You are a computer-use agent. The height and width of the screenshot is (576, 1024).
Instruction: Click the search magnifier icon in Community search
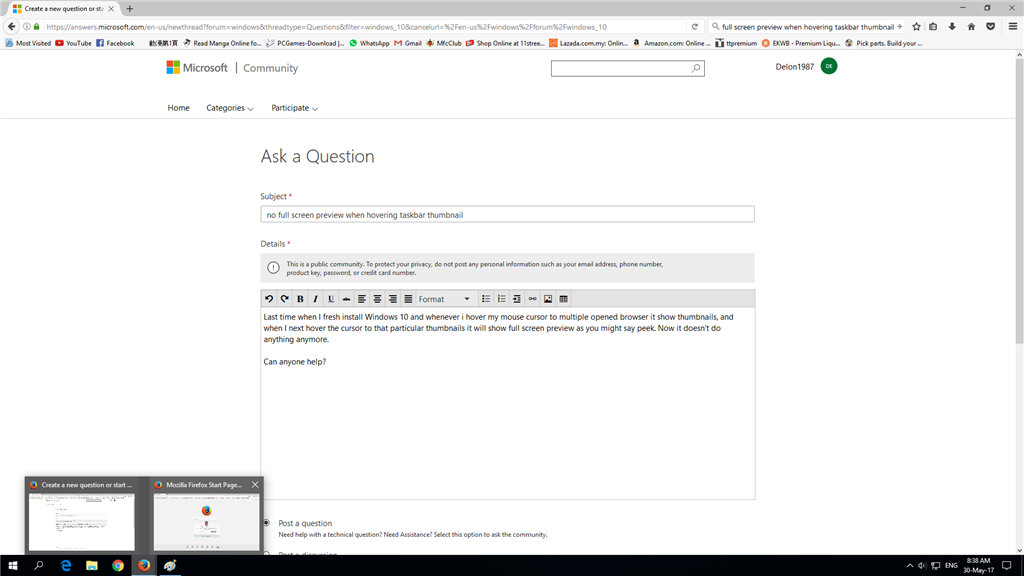tap(696, 68)
